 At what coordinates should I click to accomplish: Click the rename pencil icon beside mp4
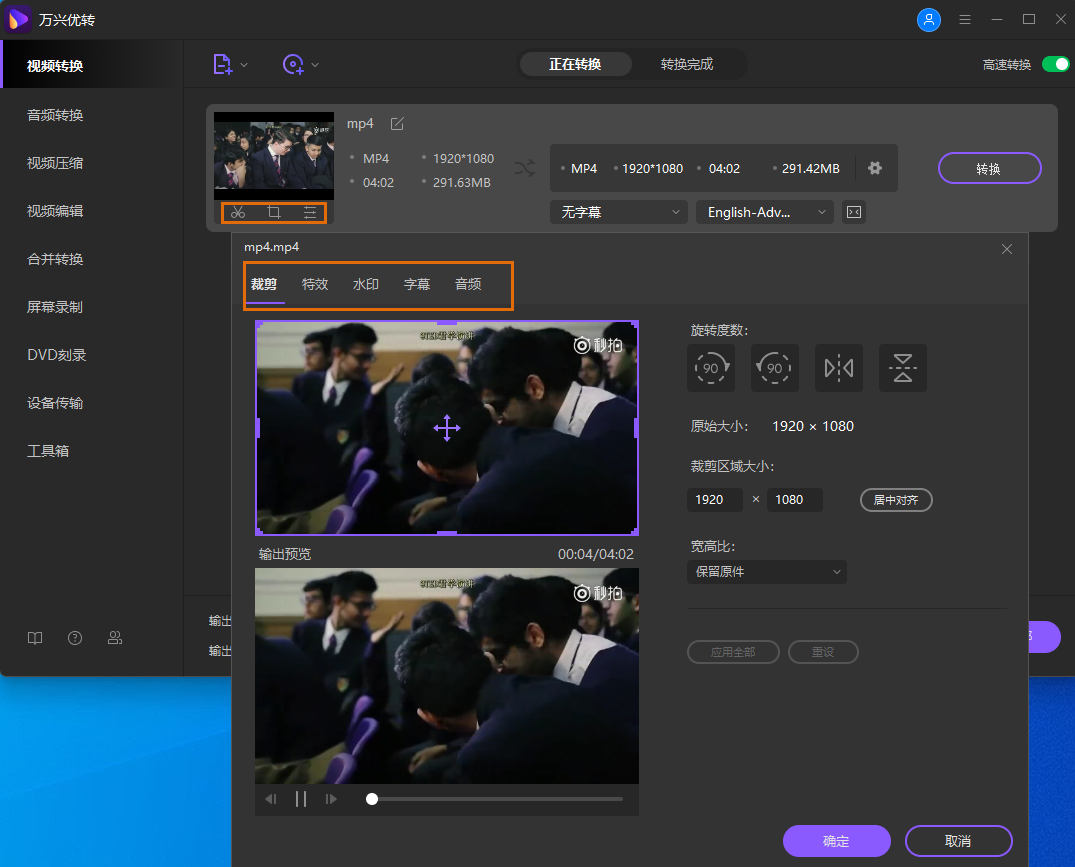click(397, 124)
